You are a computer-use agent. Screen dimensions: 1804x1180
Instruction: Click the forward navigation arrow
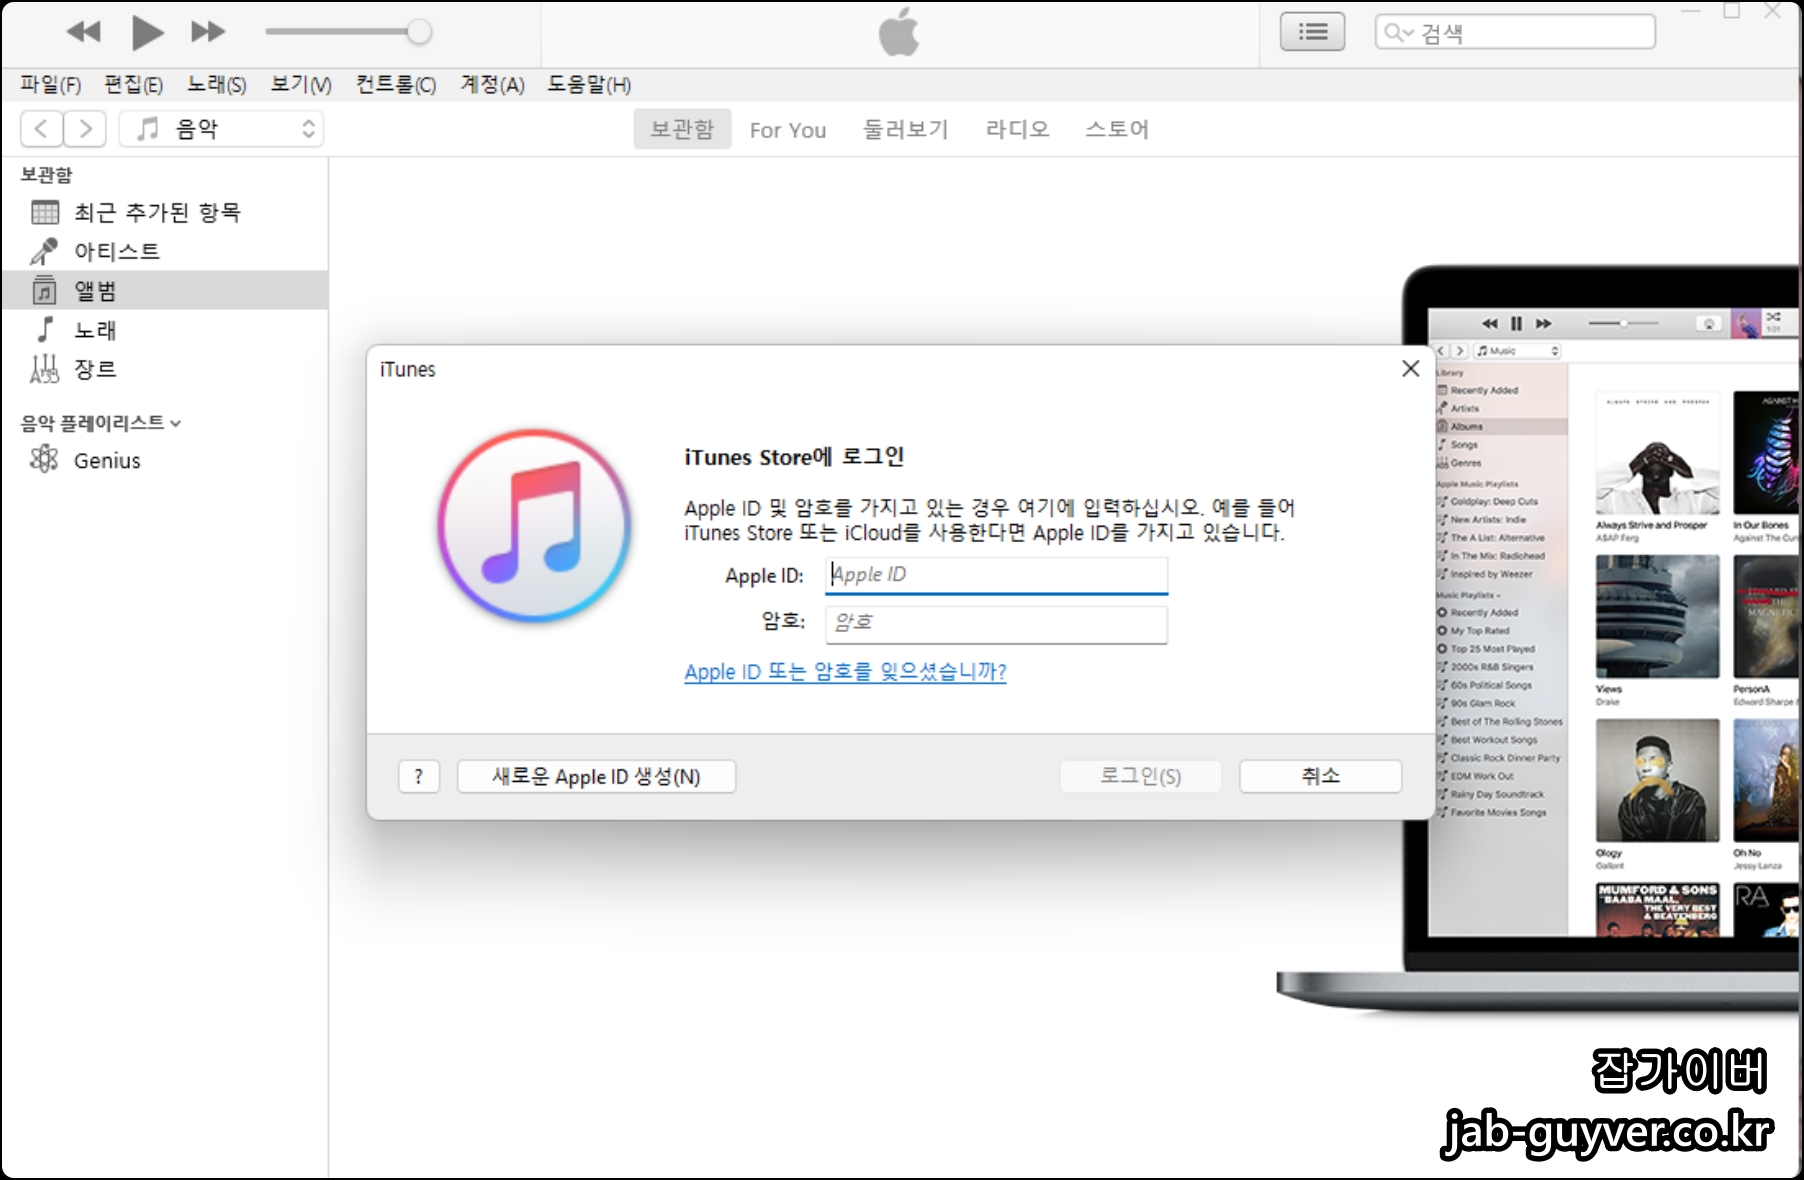[85, 129]
